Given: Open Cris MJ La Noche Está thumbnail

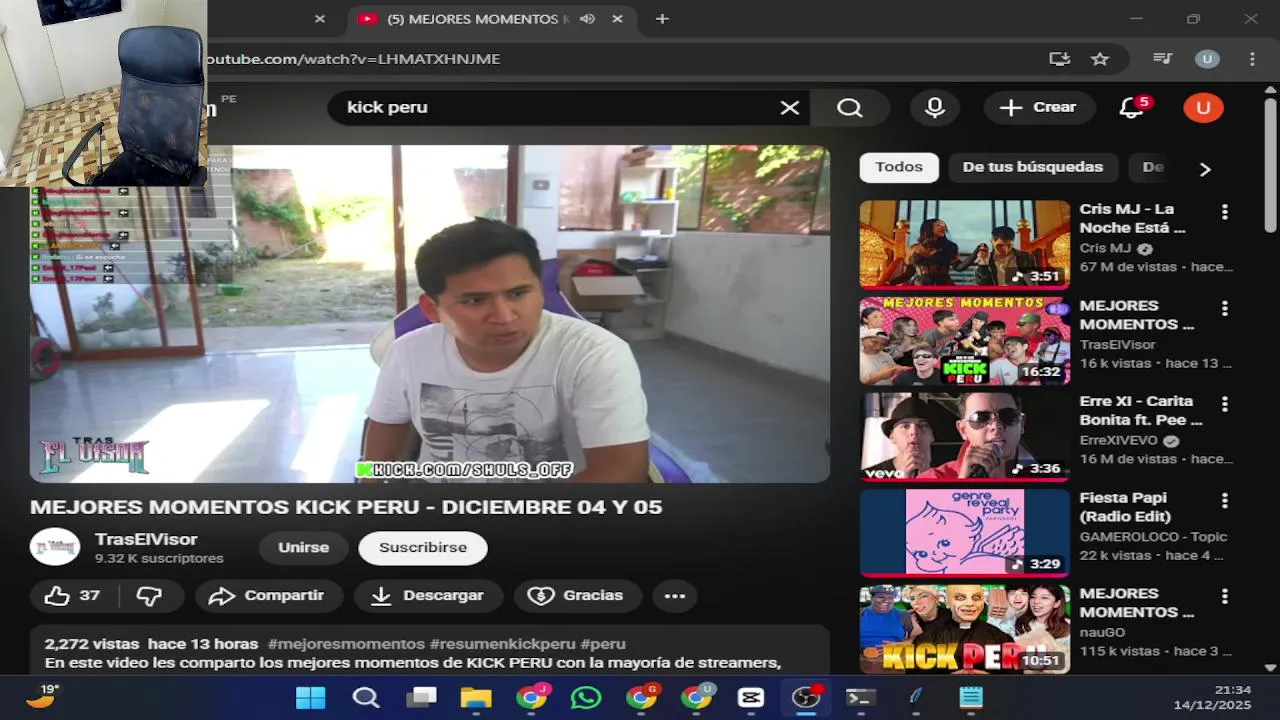Looking at the screenshot, I should coord(965,244).
